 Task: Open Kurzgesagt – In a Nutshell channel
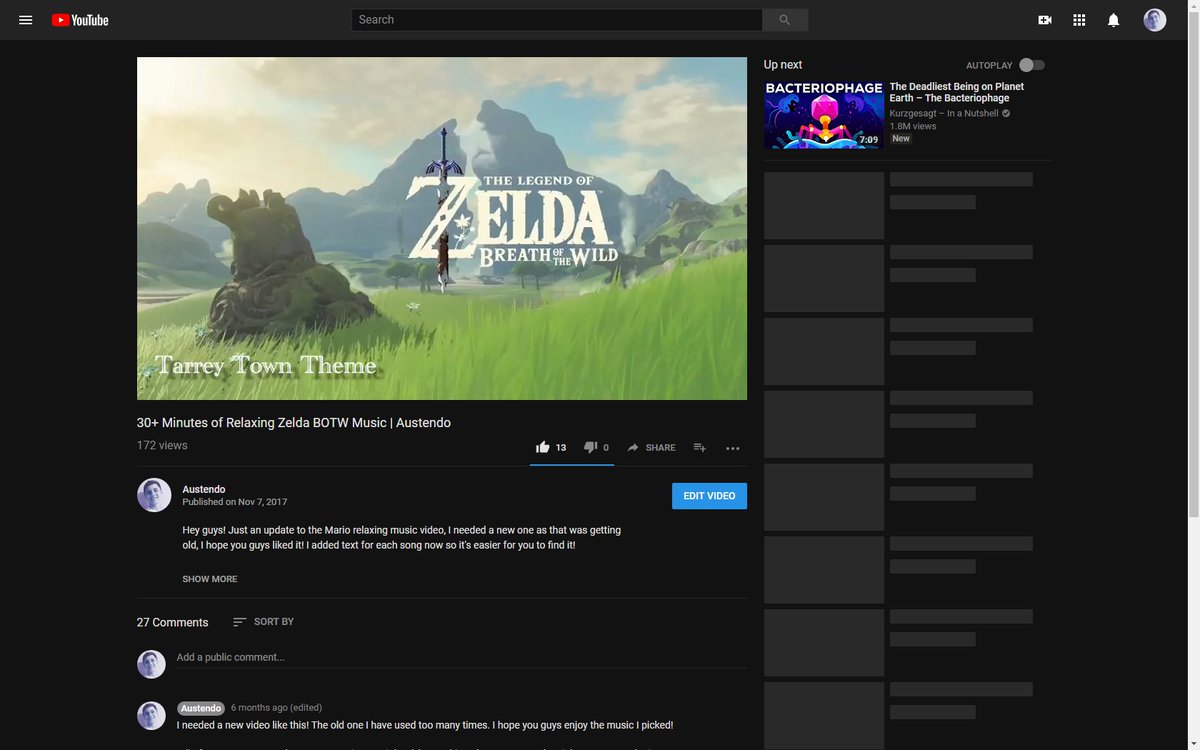pos(944,113)
